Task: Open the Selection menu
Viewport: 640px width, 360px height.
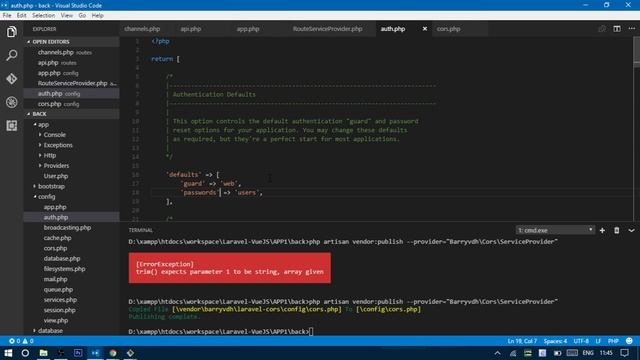Action: coord(43,16)
